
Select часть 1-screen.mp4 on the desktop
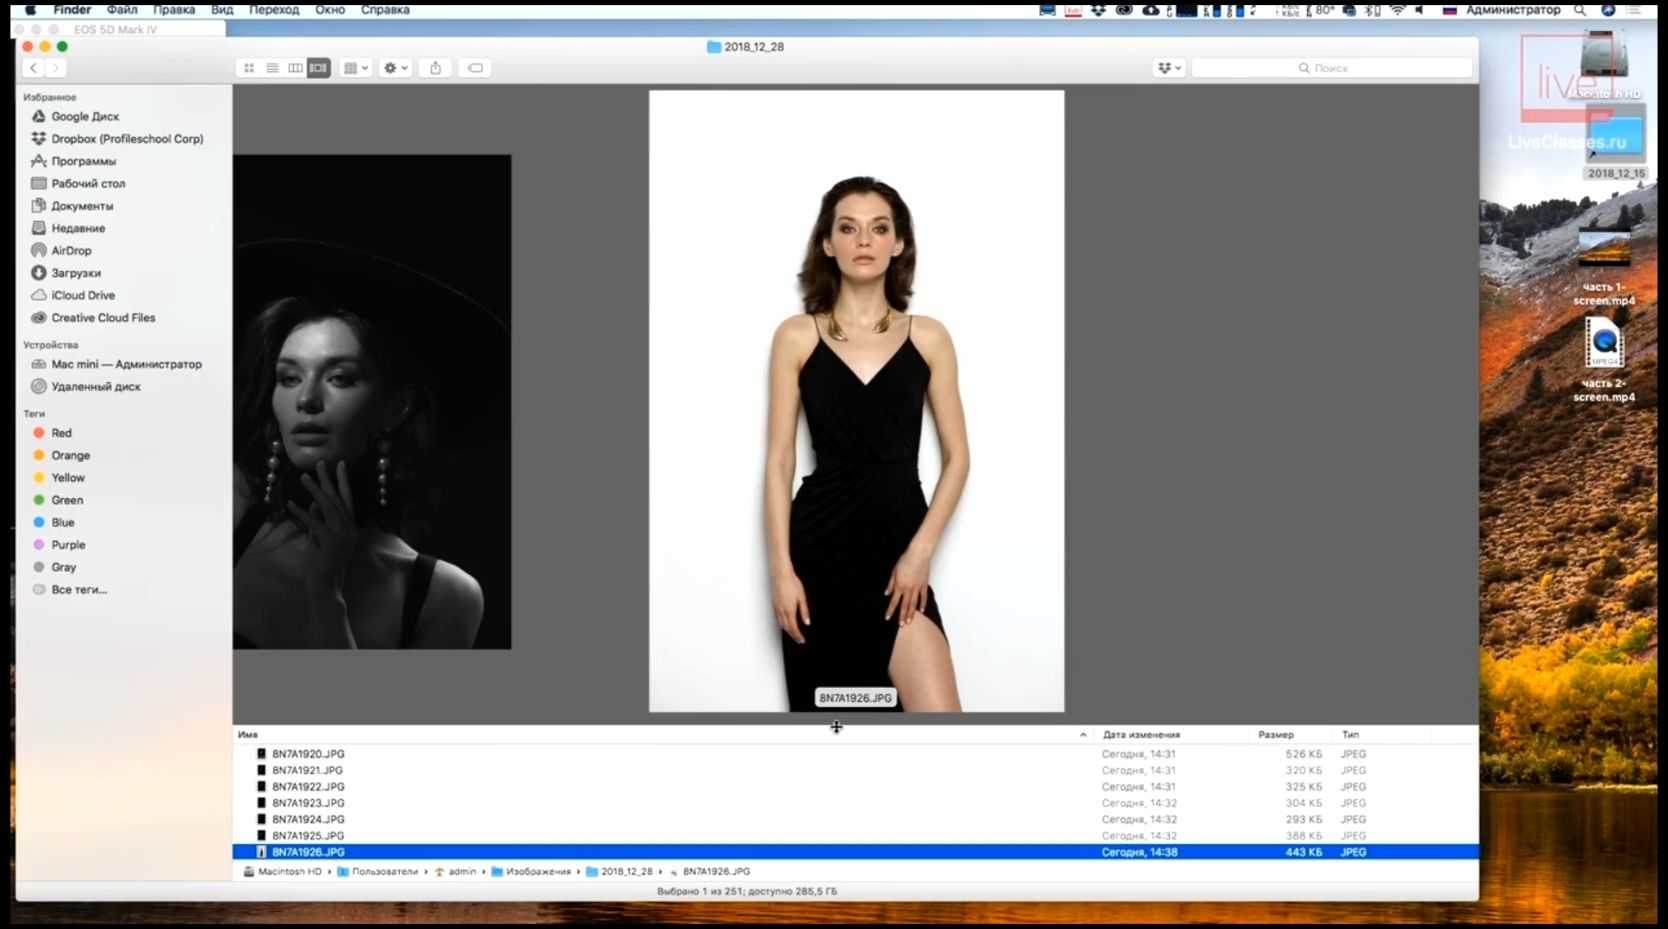click(x=1604, y=268)
